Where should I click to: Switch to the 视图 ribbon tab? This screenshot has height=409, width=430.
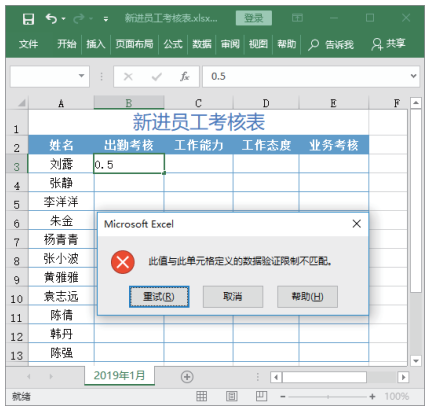pos(258,44)
